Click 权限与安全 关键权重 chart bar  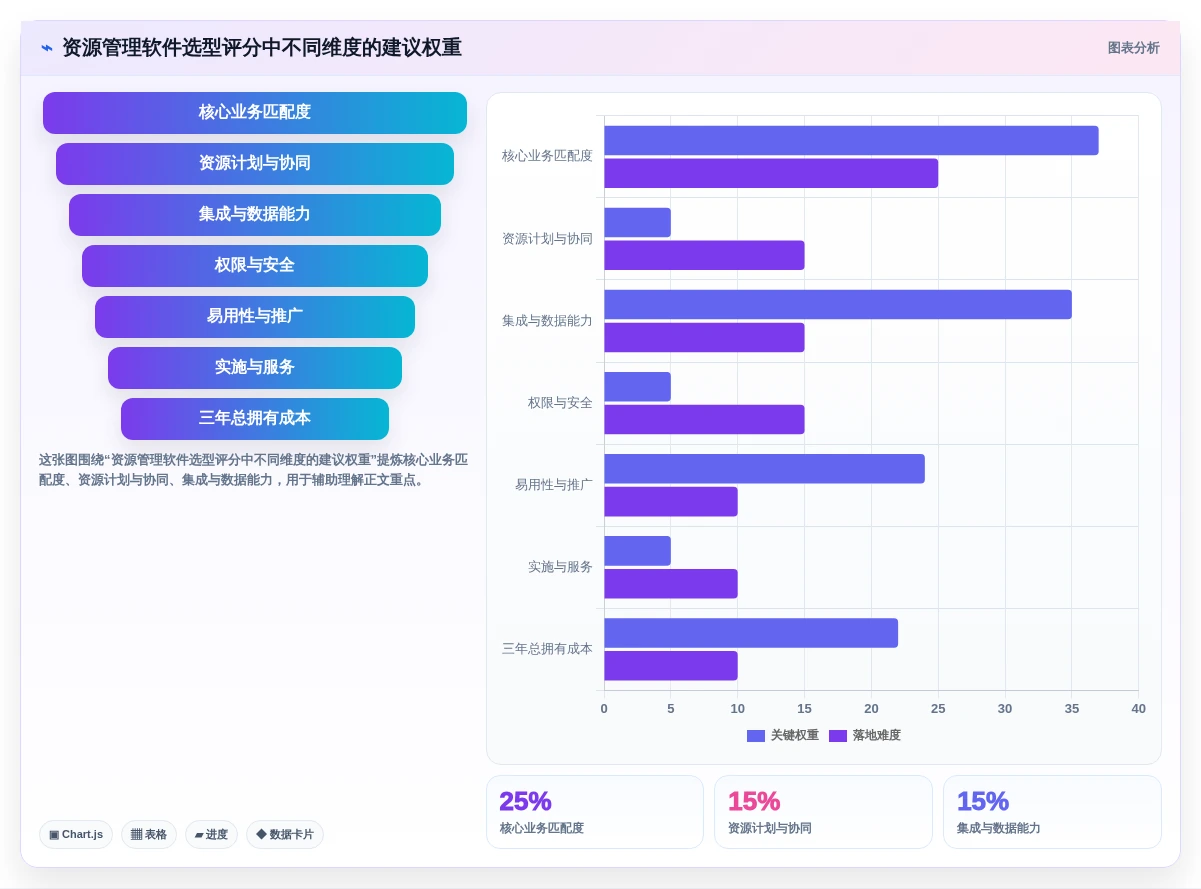click(637, 386)
